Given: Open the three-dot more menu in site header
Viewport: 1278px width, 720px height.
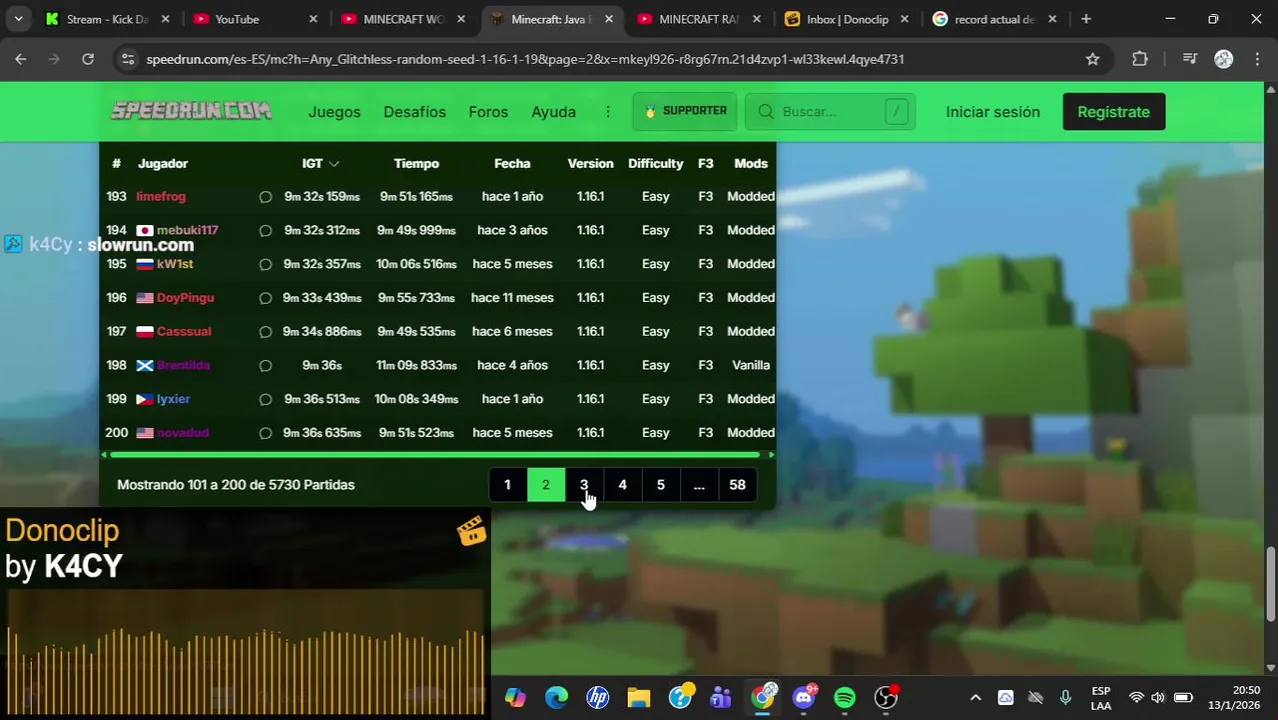Looking at the screenshot, I should coord(607,112).
